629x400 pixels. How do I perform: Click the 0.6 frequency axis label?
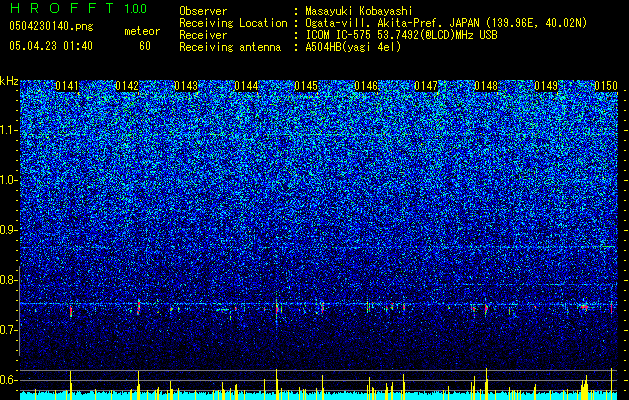point(9,380)
